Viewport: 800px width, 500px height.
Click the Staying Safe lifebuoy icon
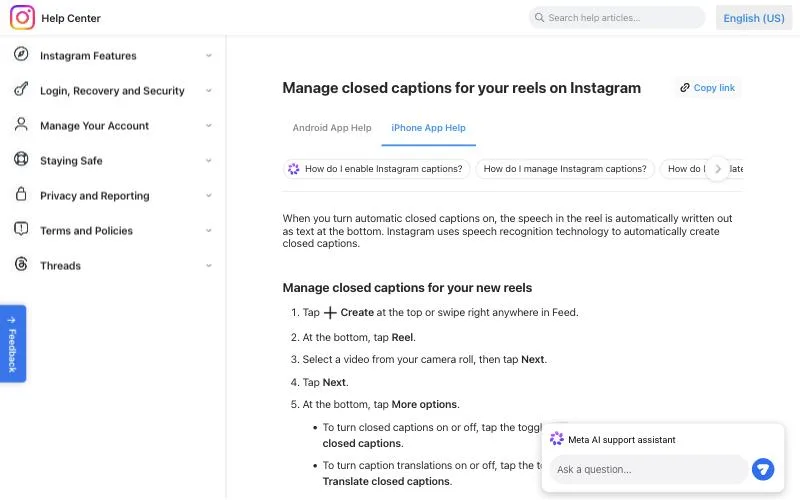[21, 159]
